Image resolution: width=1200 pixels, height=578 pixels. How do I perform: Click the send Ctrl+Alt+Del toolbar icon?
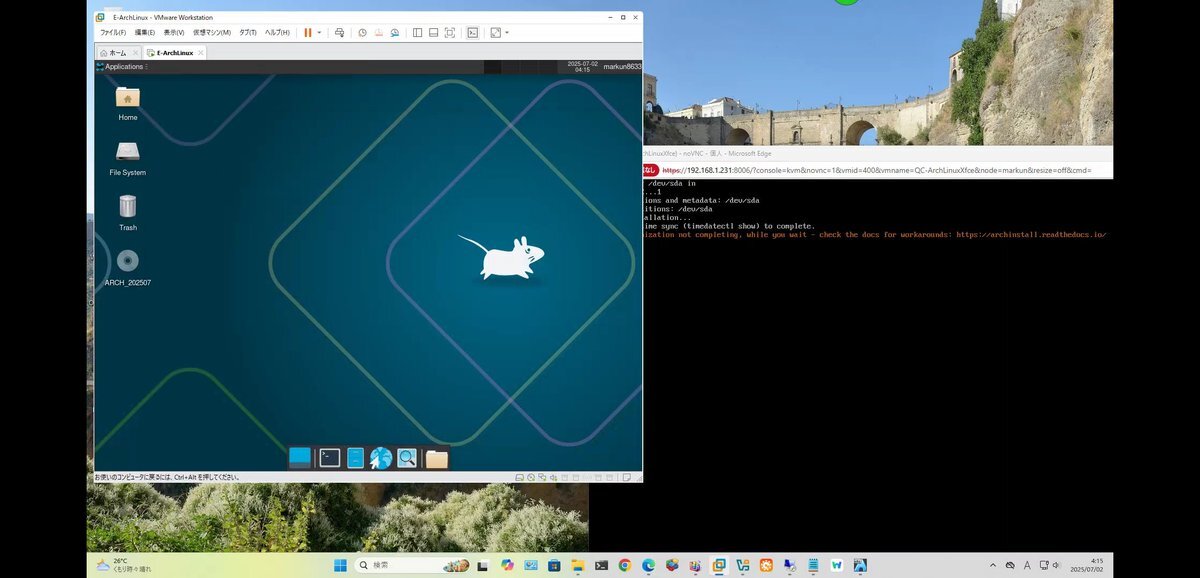(339, 33)
